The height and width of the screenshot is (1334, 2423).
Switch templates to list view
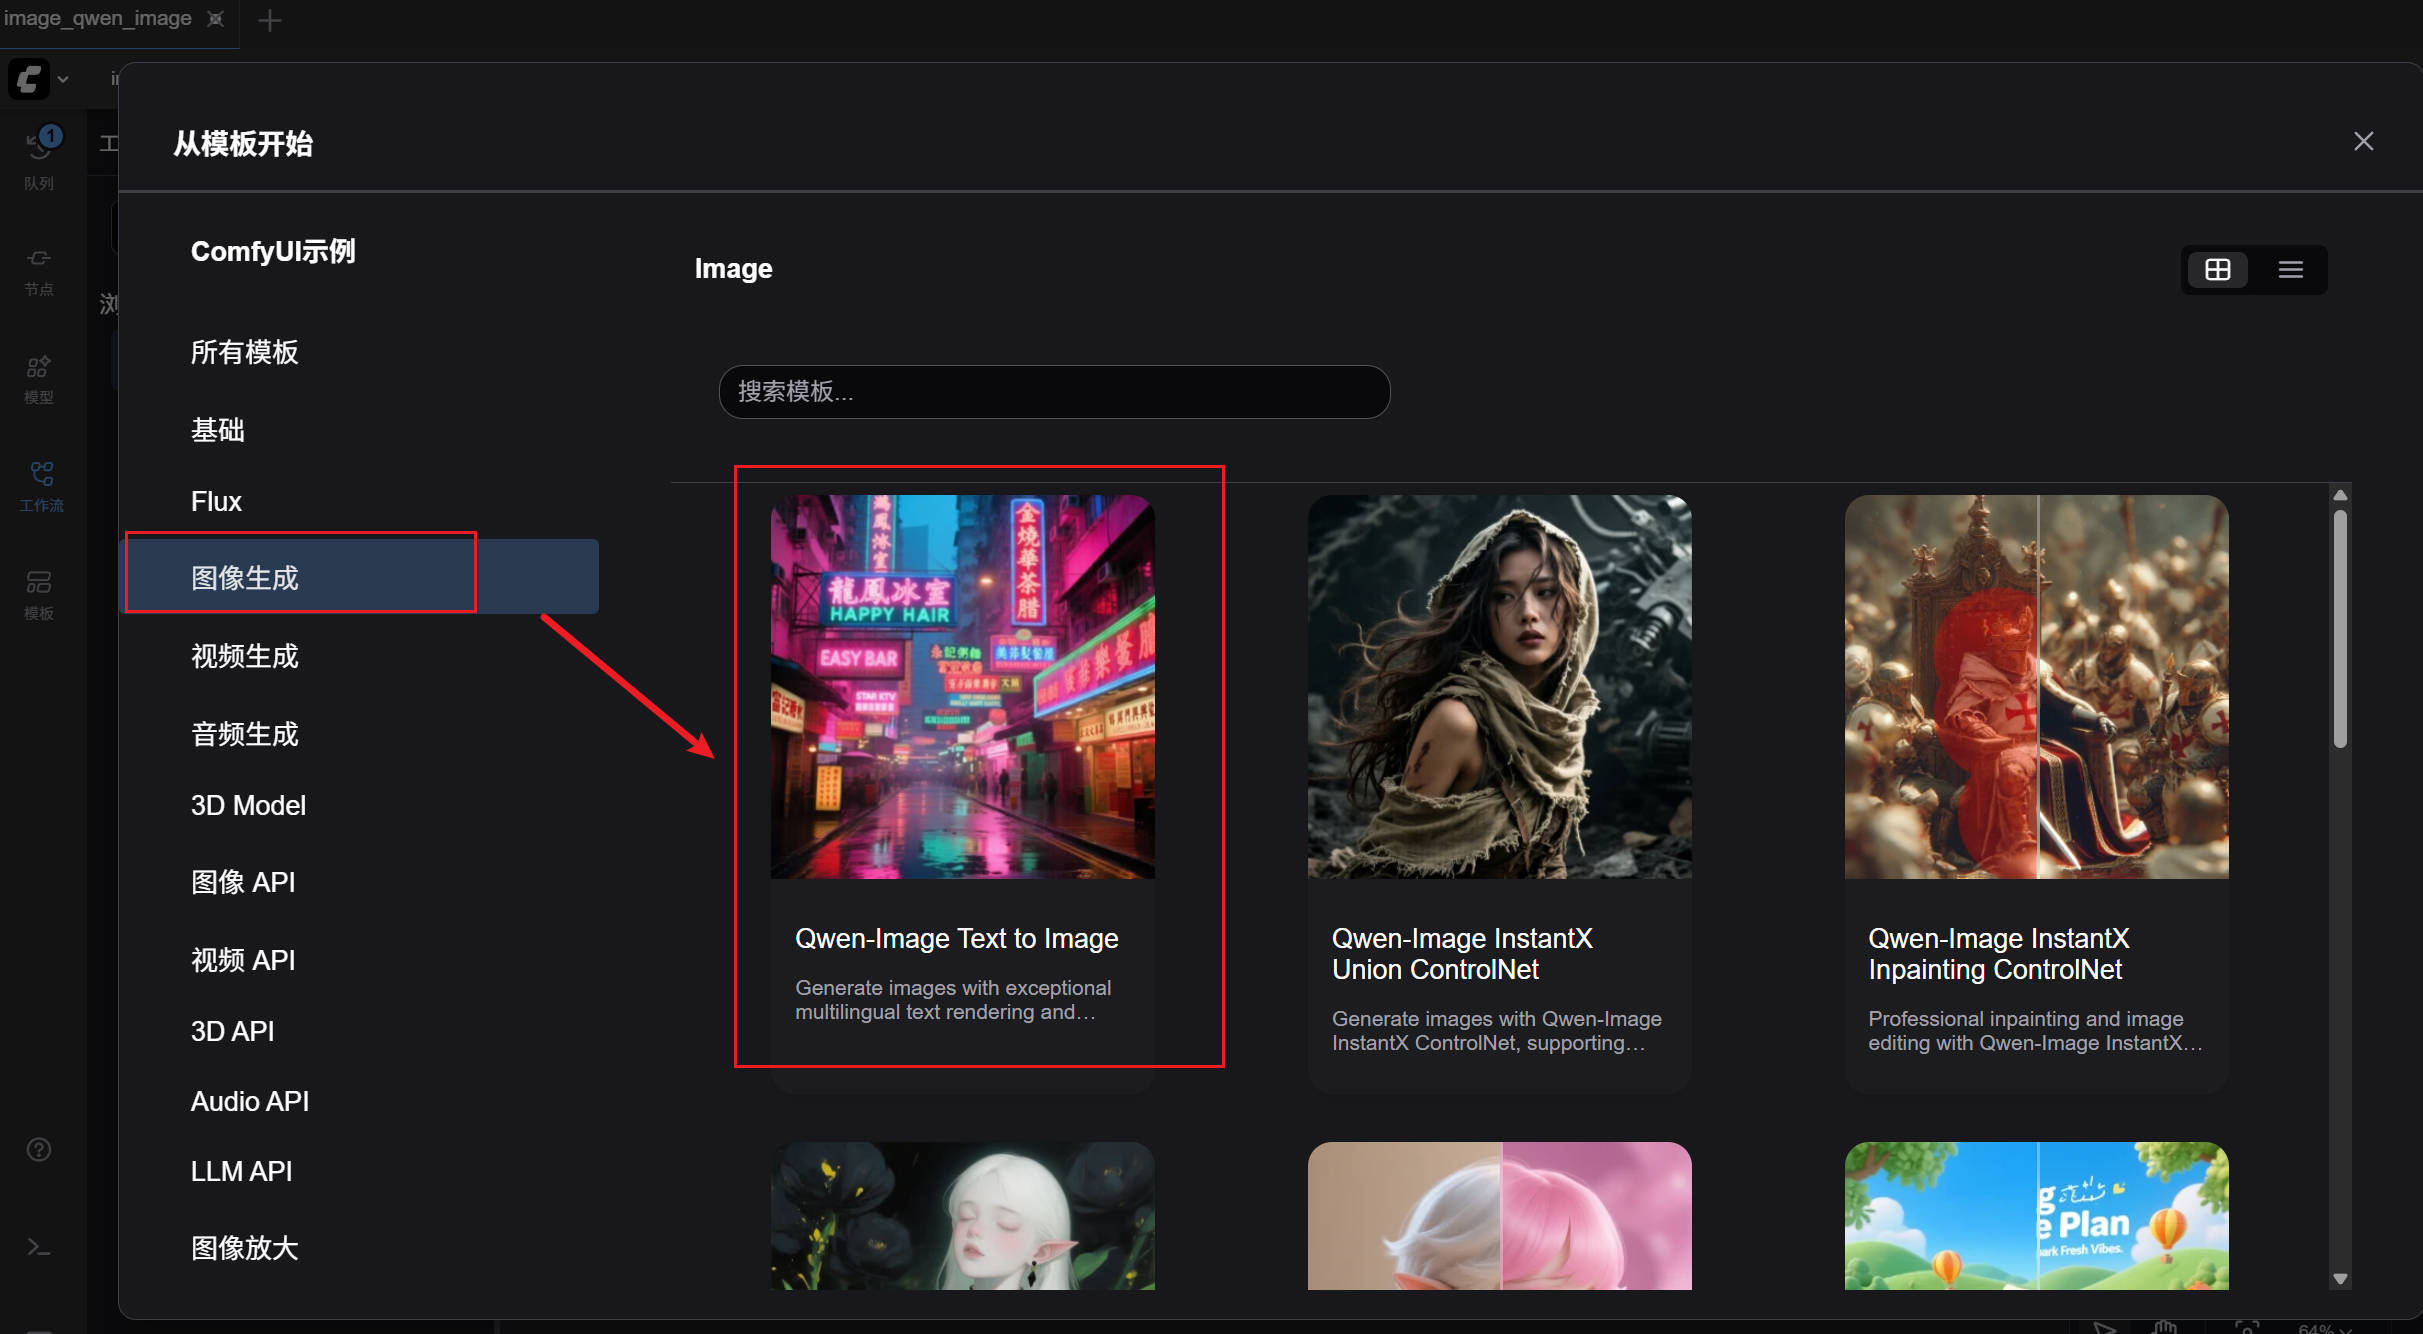(2290, 269)
